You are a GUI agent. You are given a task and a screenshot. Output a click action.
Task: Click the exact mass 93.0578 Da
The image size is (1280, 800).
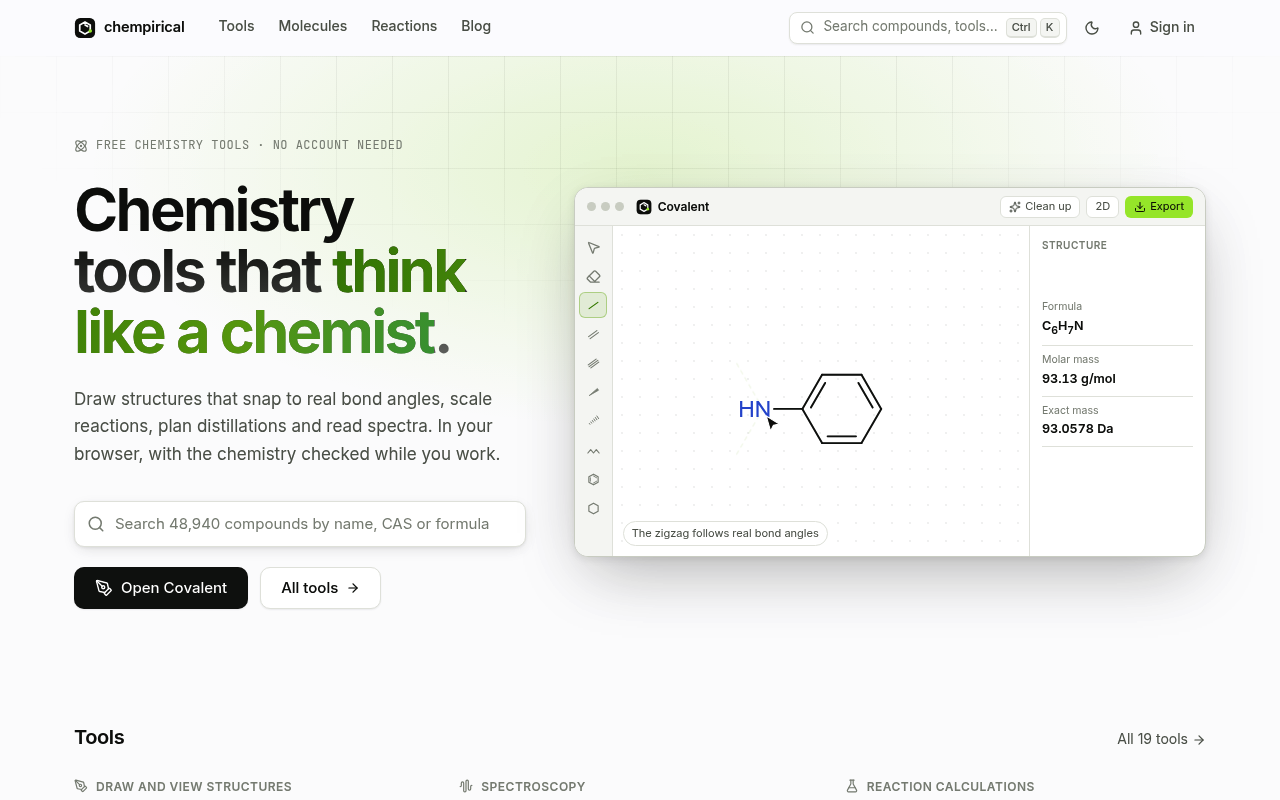(1078, 429)
